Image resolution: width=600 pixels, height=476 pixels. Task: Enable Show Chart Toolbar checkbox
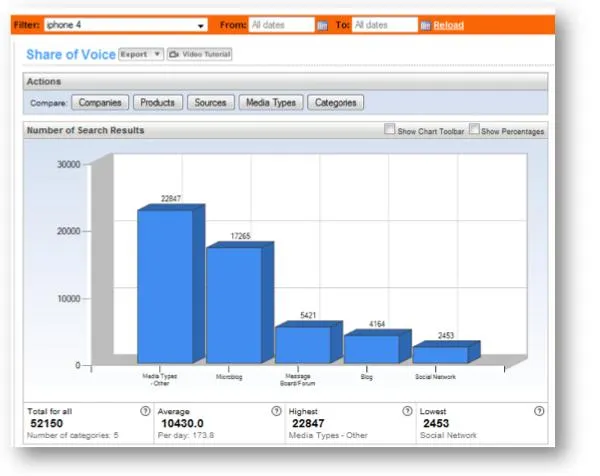pyautogui.click(x=390, y=129)
